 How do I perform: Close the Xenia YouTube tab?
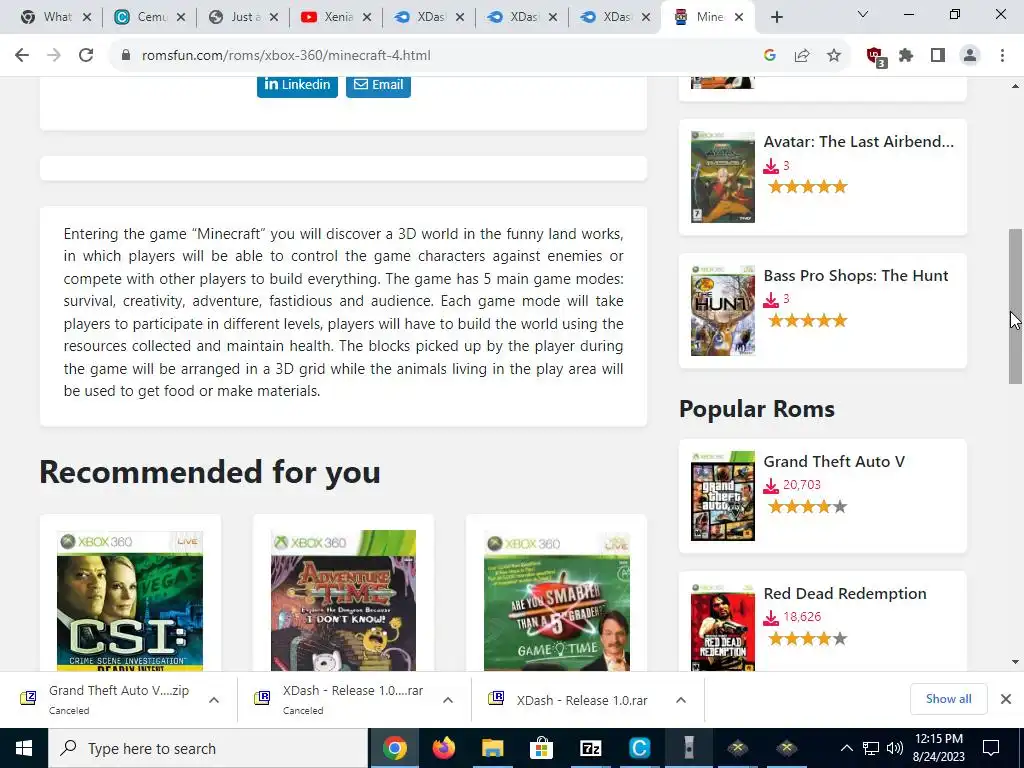(x=367, y=17)
